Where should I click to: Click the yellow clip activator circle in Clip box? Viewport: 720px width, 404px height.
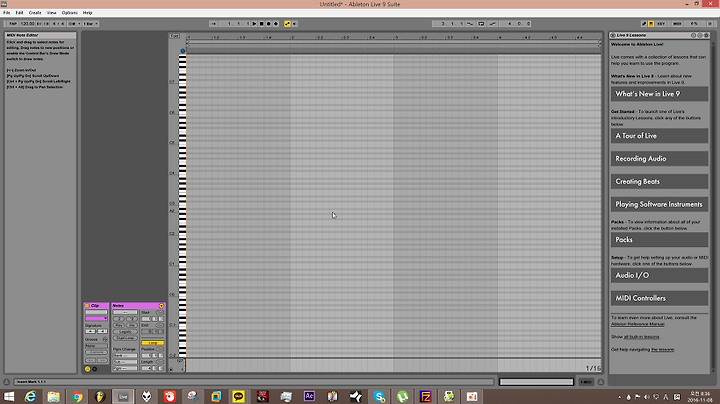tap(87, 306)
